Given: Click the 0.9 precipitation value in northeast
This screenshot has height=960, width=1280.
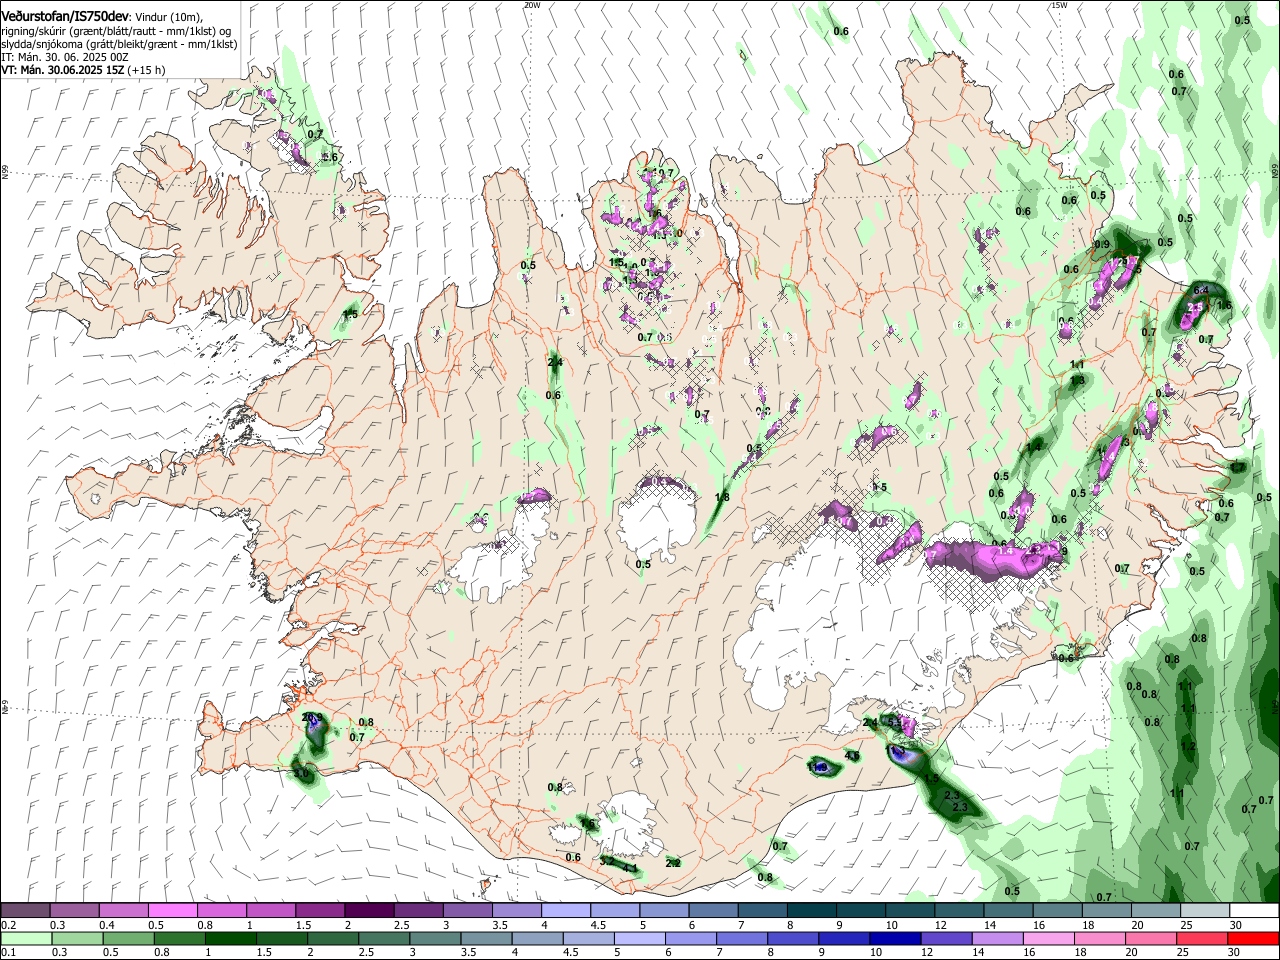Looking at the screenshot, I should [x=1102, y=244].
